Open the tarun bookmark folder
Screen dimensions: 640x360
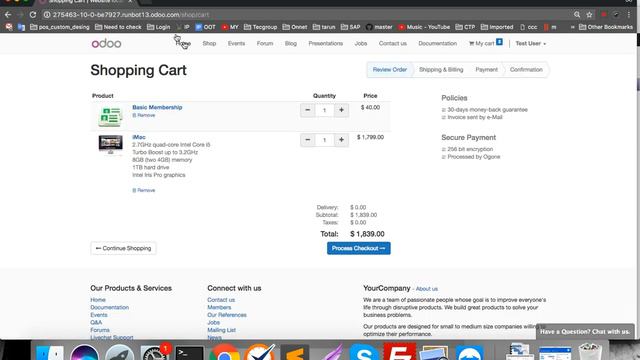pos(324,27)
